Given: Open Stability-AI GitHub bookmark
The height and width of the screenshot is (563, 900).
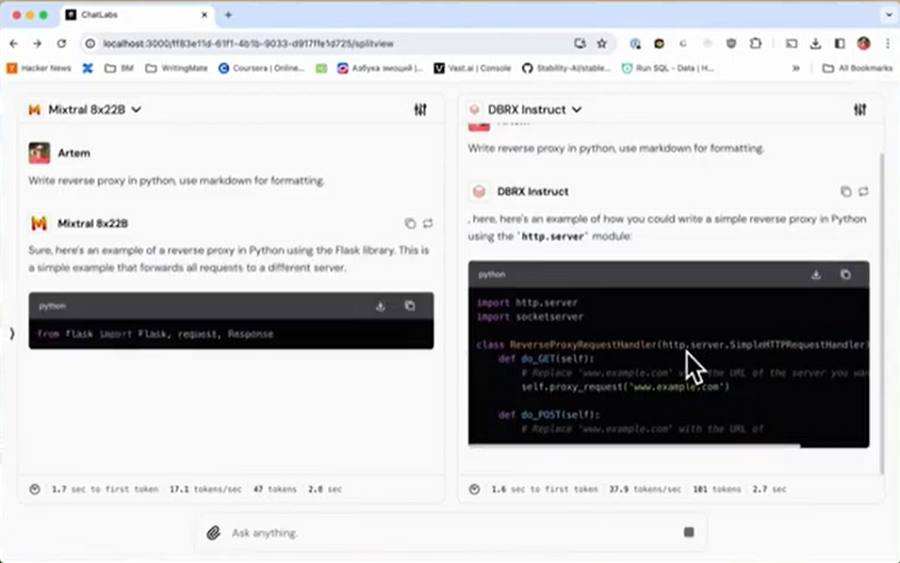Looking at the screenshot, I should (566, 68).
